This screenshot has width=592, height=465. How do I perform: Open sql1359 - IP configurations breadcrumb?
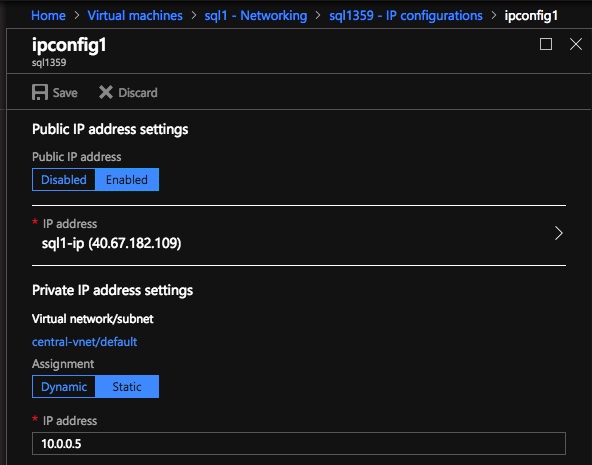pos(405,15)
